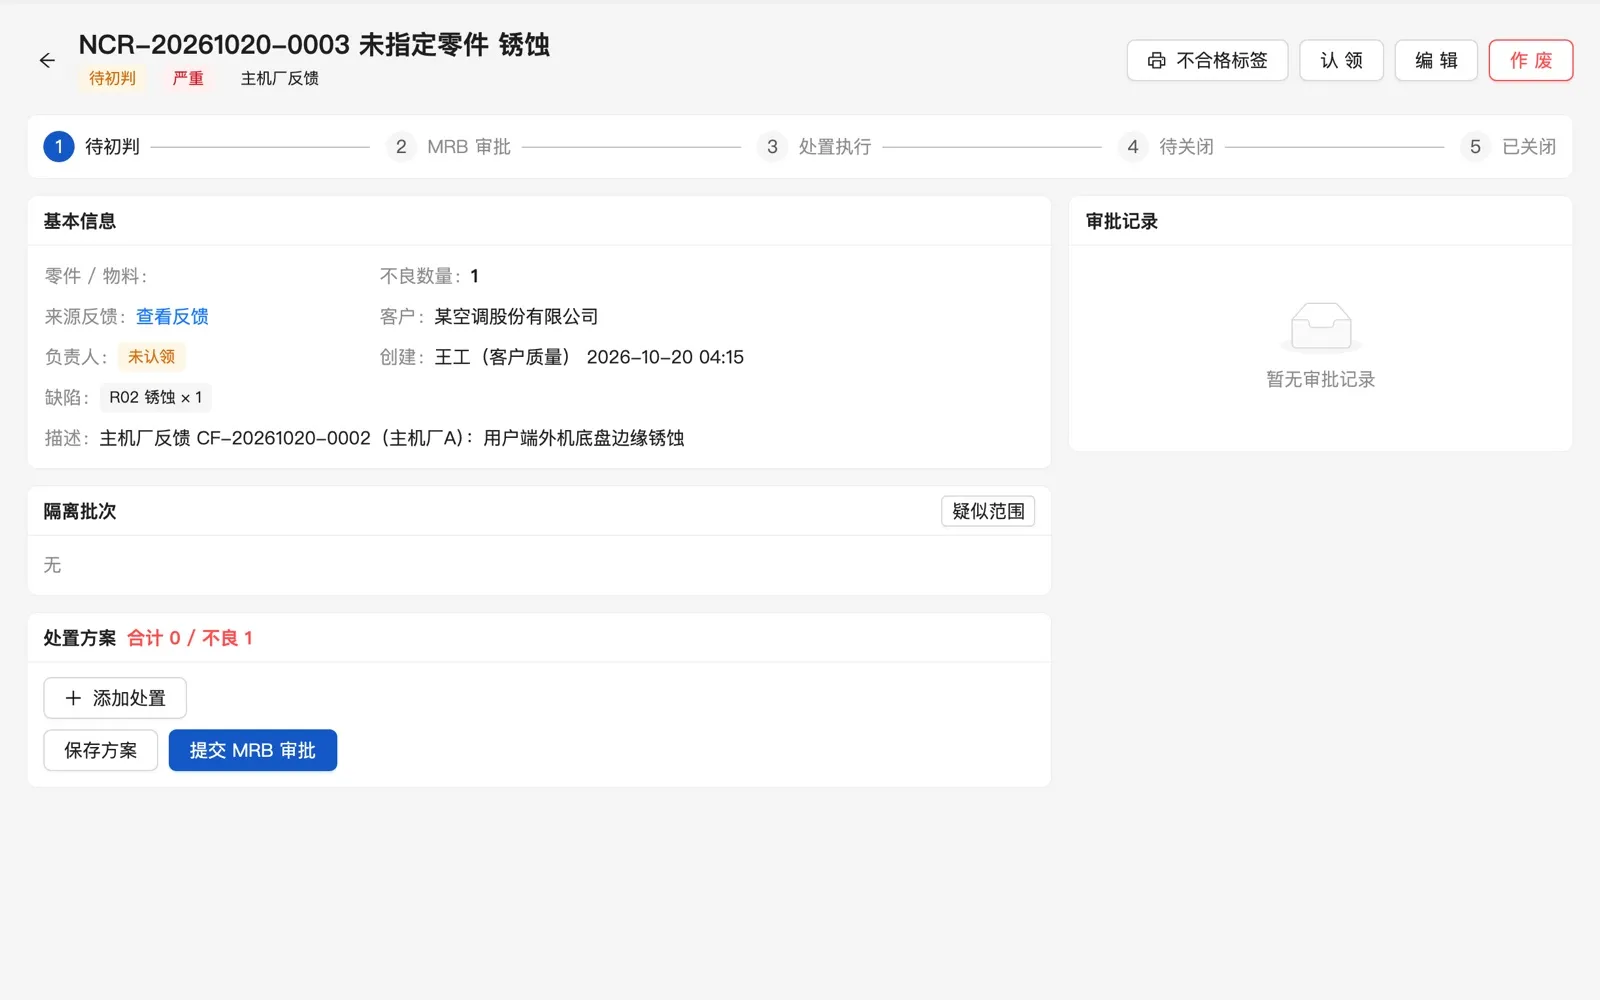Select step 4 待关闭
Viewport: 1600px width, 1000px height.
pos(1166,147)
